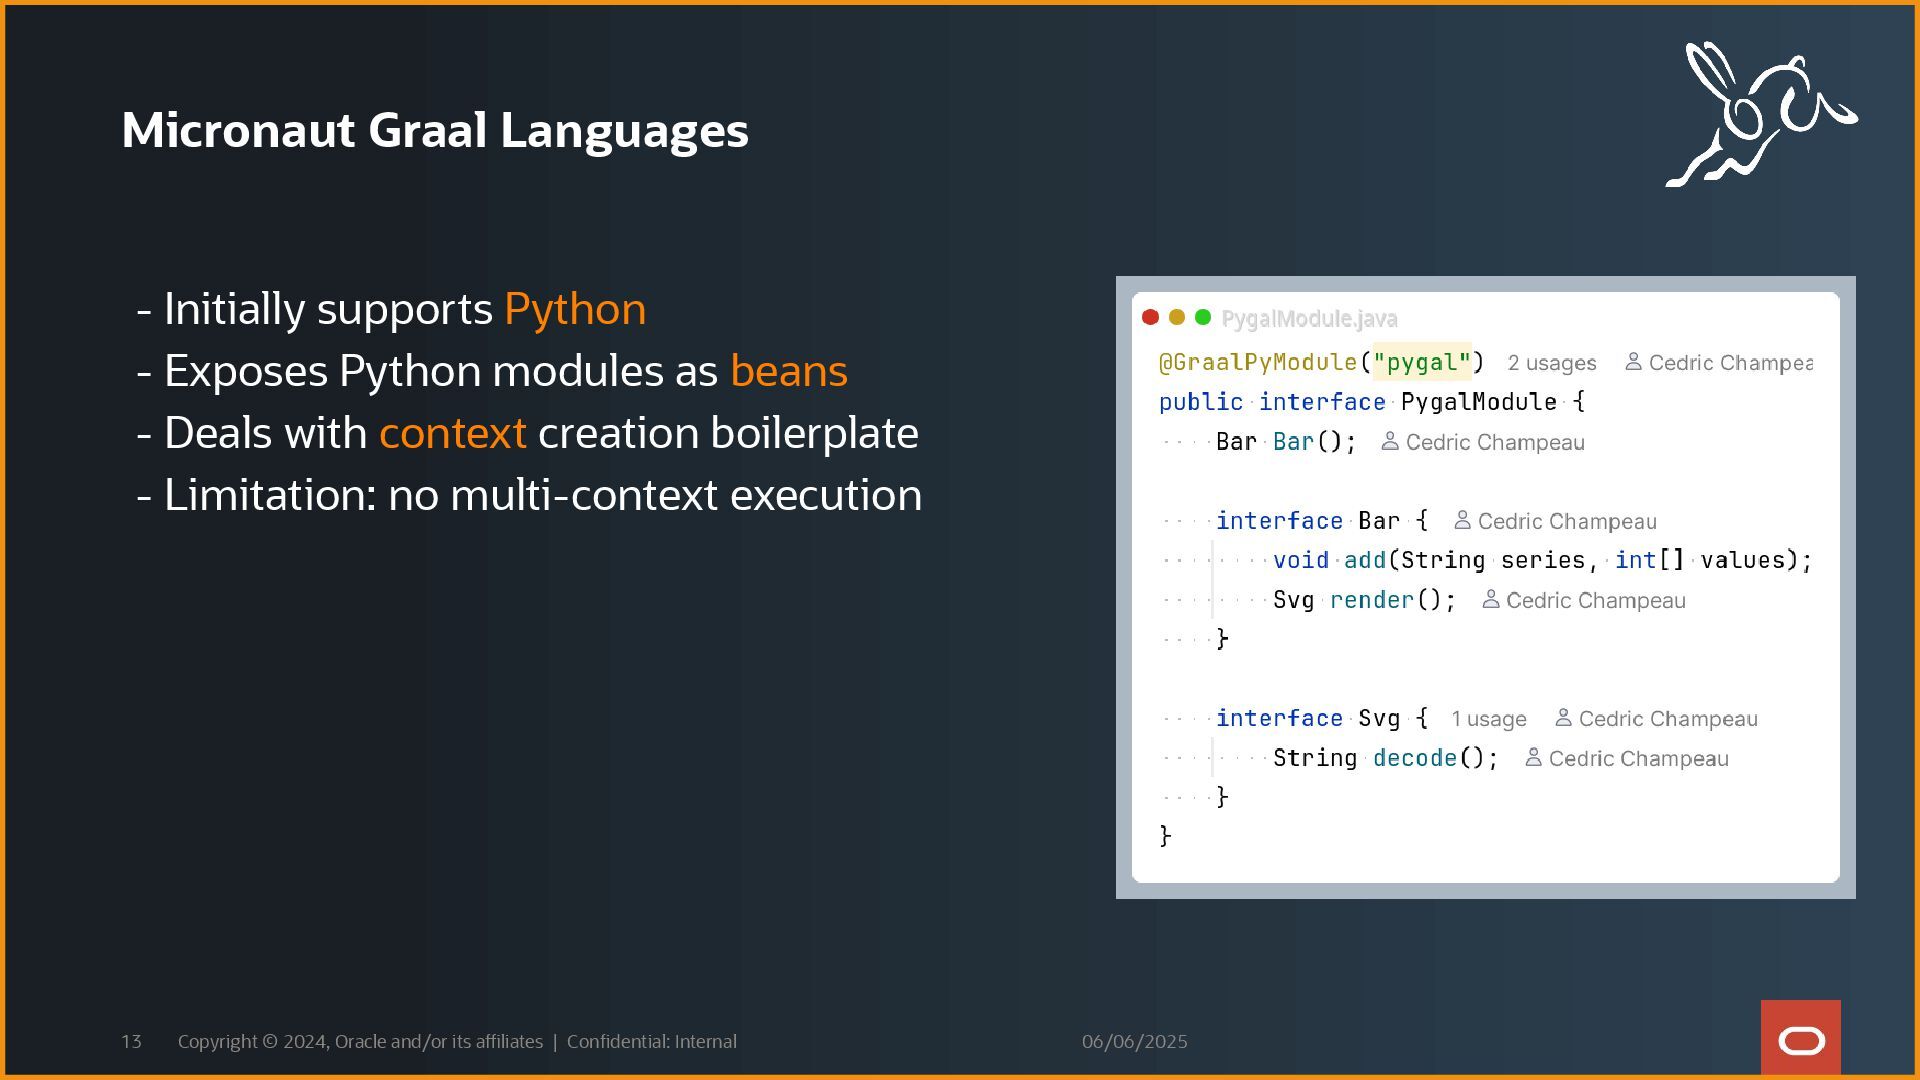Click the '2 usages' hint
The image size is (1920, 1080).
point(1551,363)
